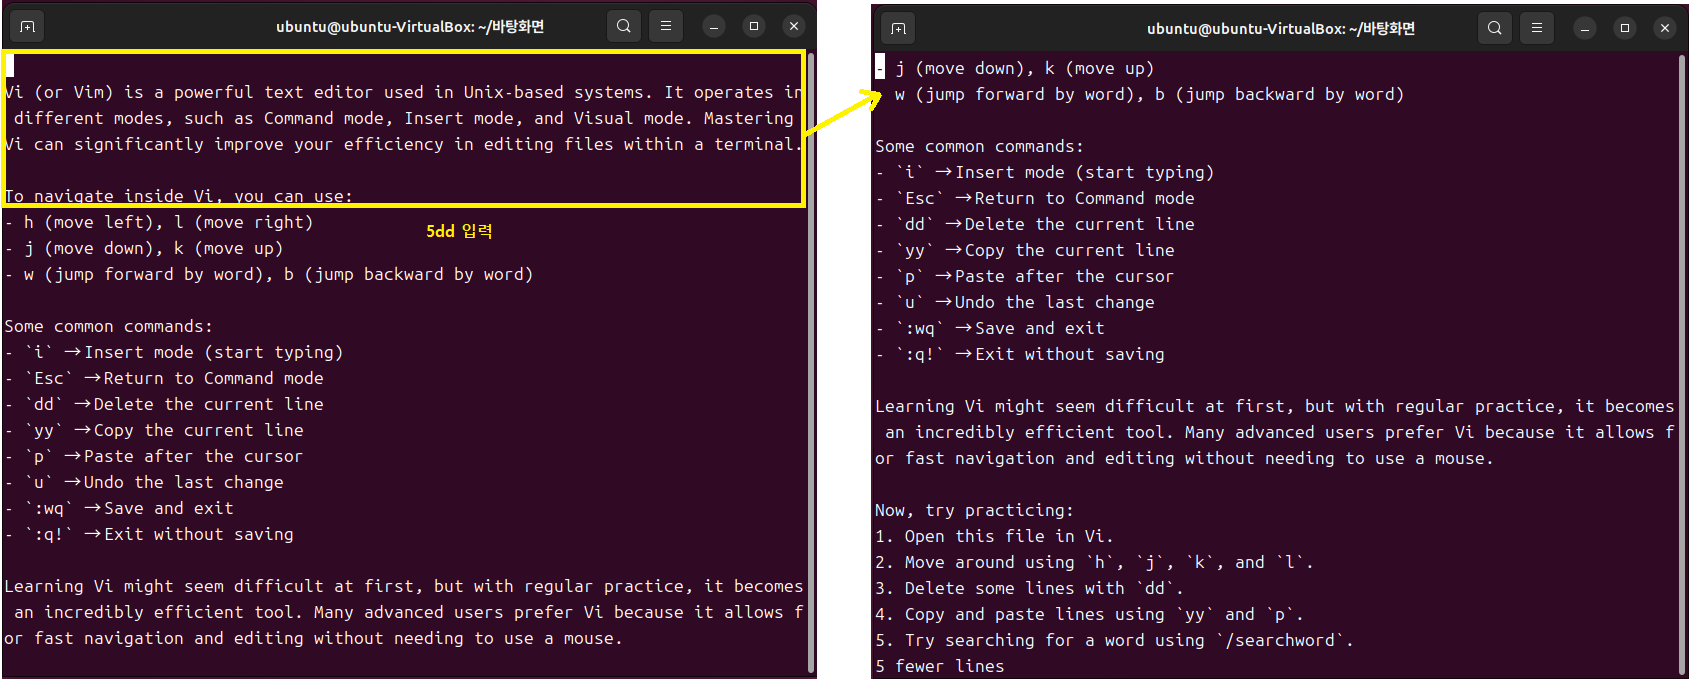The width and height of the screenshot is (1689, 679).
Task: Close the right terminal window
Action: pyautogui.click(x=1665, y=28)
